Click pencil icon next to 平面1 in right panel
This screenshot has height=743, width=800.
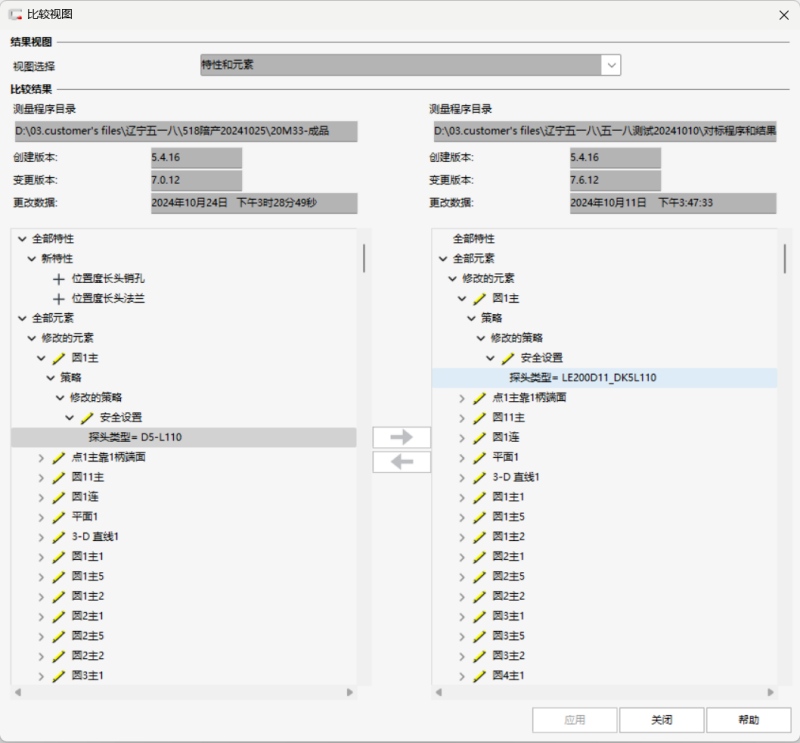(x=480, y=457)
